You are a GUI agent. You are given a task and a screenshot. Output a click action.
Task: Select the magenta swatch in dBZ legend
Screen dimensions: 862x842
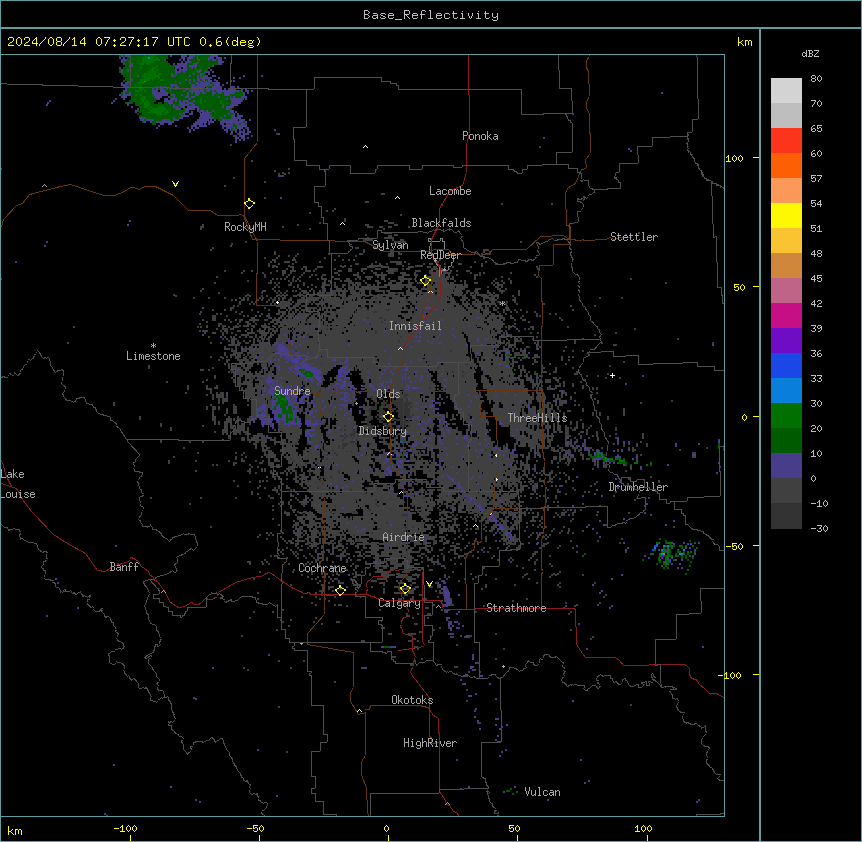[x=786, y=315]
